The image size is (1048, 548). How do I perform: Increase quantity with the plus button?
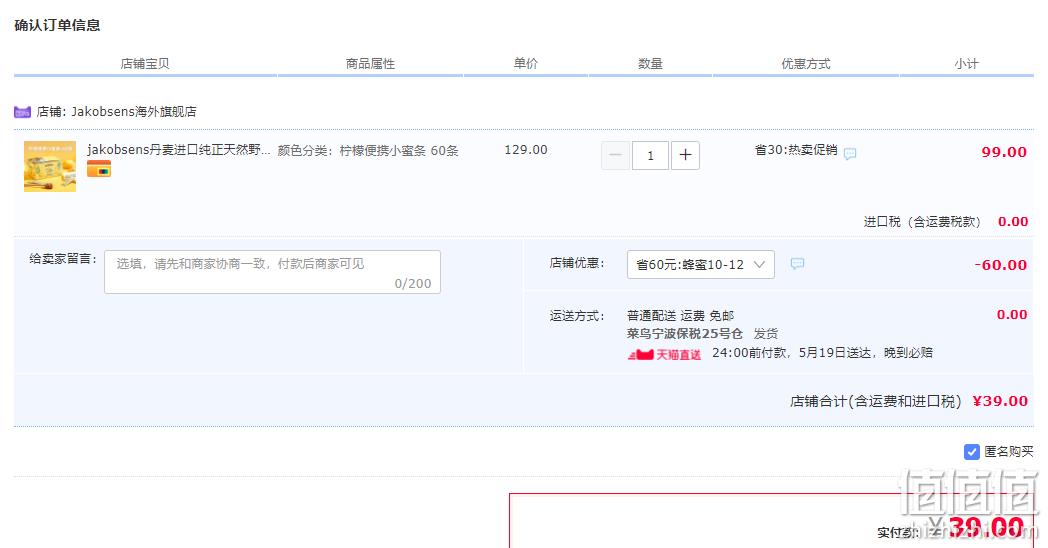[x=685, y=155]
